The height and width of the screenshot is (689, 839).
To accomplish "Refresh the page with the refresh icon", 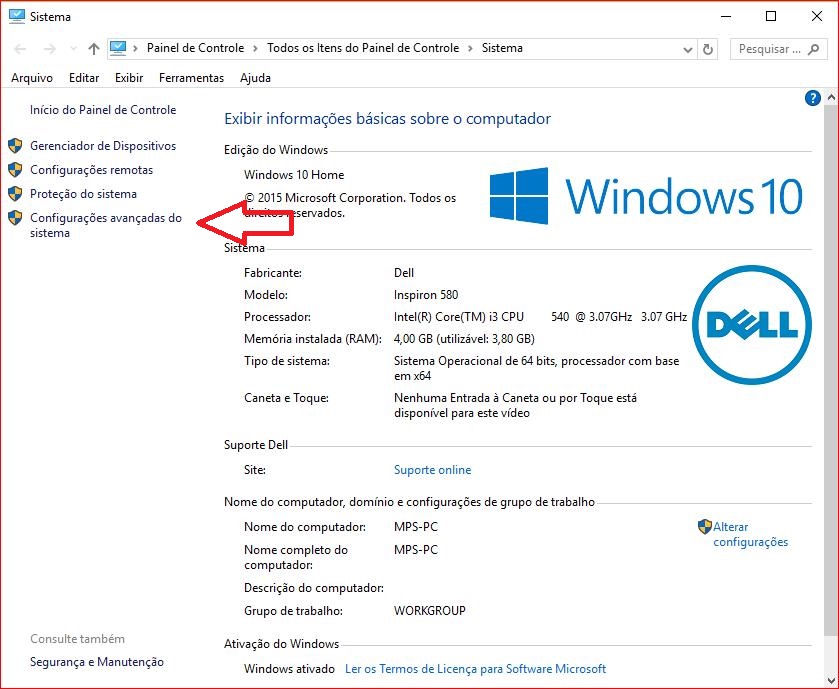I will [707, 48].
